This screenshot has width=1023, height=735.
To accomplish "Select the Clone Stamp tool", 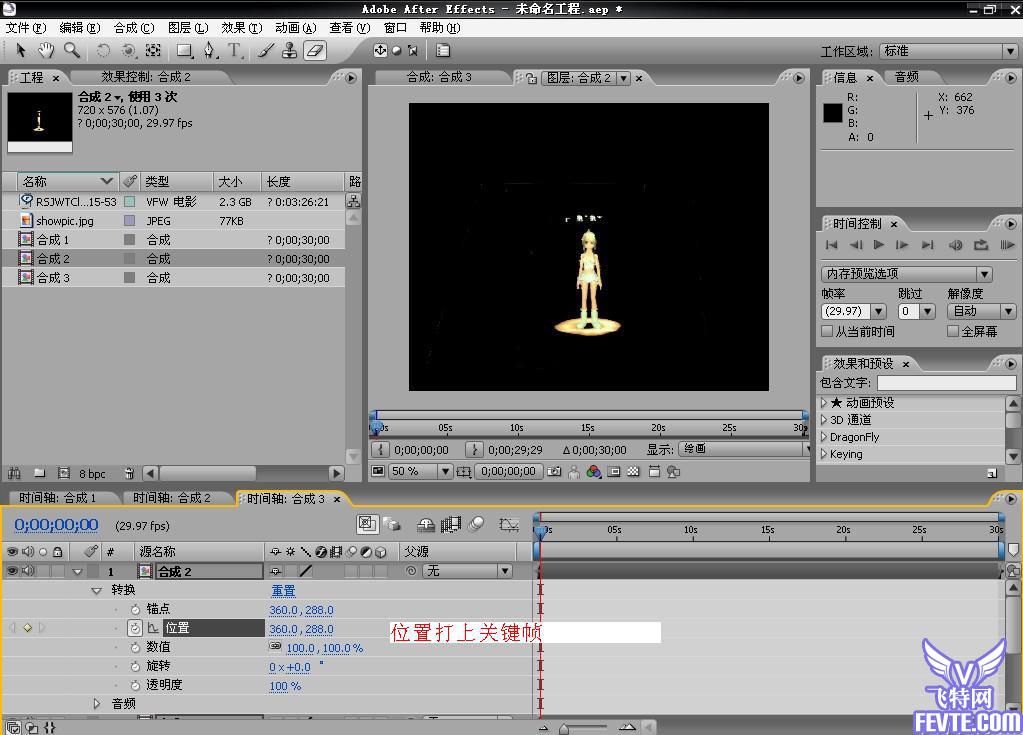I will (x=290, y=51).
